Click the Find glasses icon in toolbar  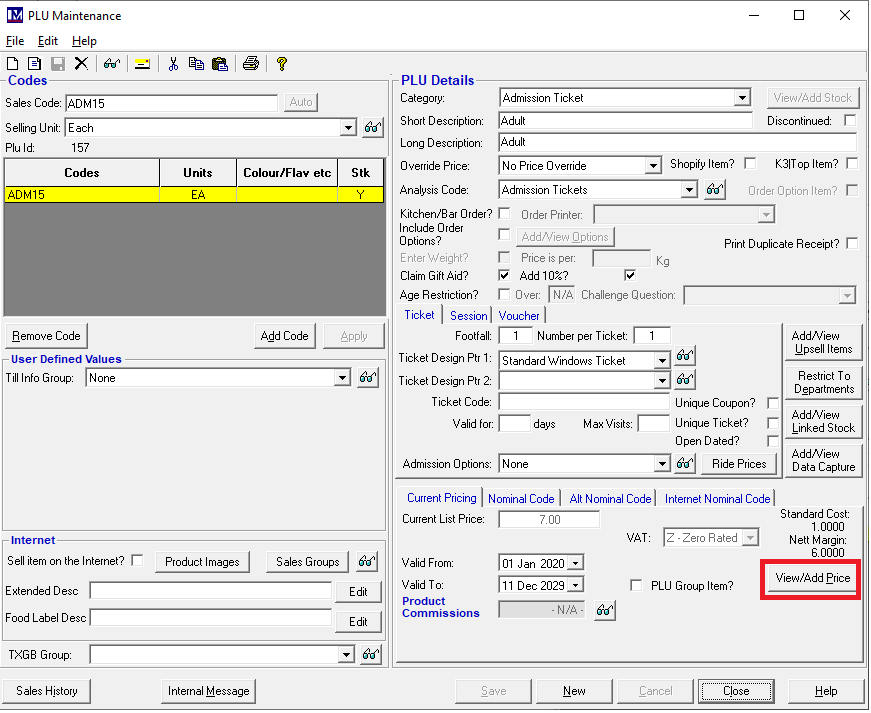tap(111, 64)
